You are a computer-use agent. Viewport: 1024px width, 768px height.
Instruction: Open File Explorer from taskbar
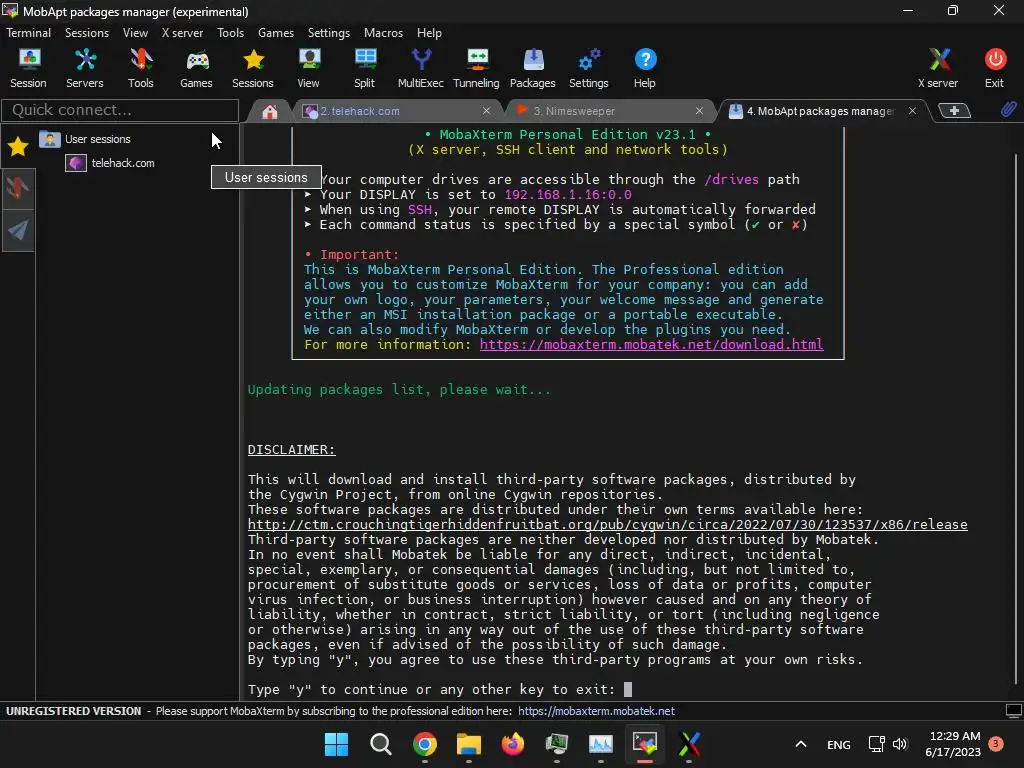pos(468,744)
